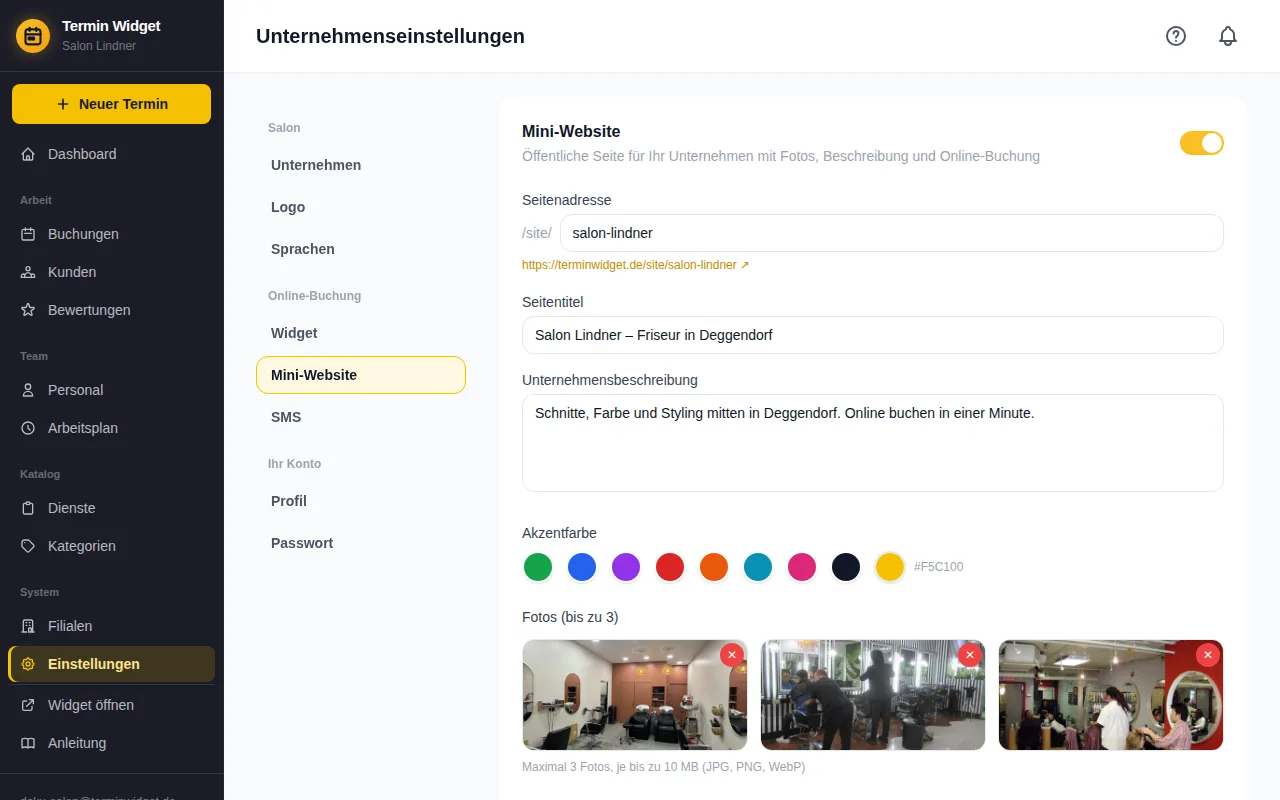
Task: Click the Buchungen calendar icon
Action: (x=28, y=234)
